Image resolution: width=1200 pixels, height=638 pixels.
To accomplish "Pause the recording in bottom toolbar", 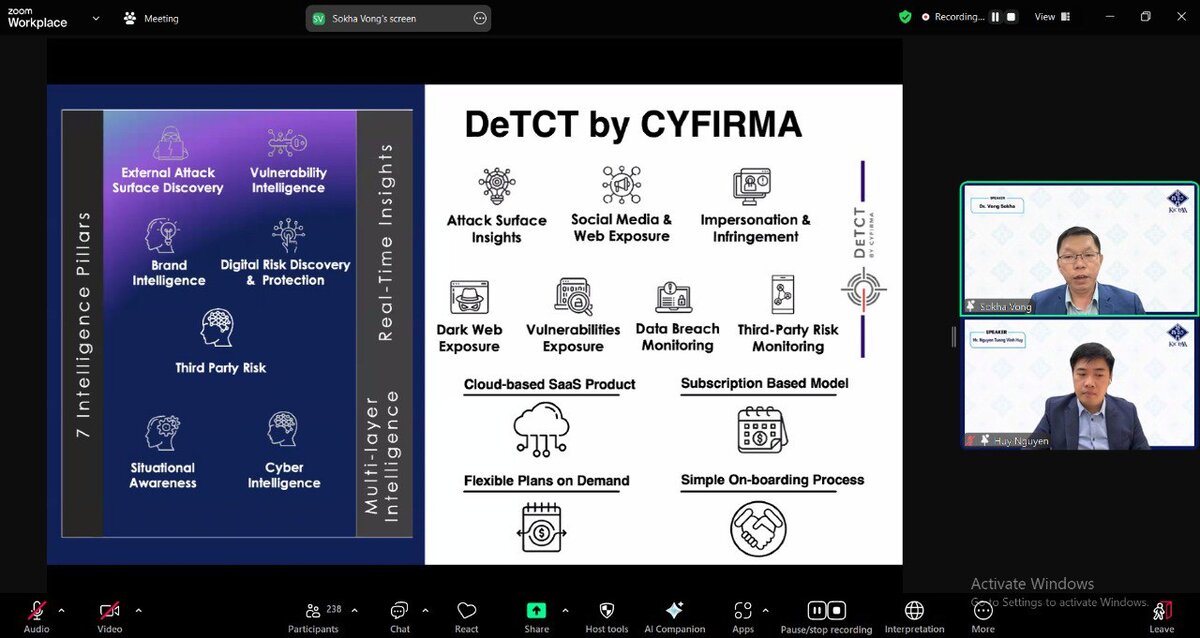I will click(817, 610).
